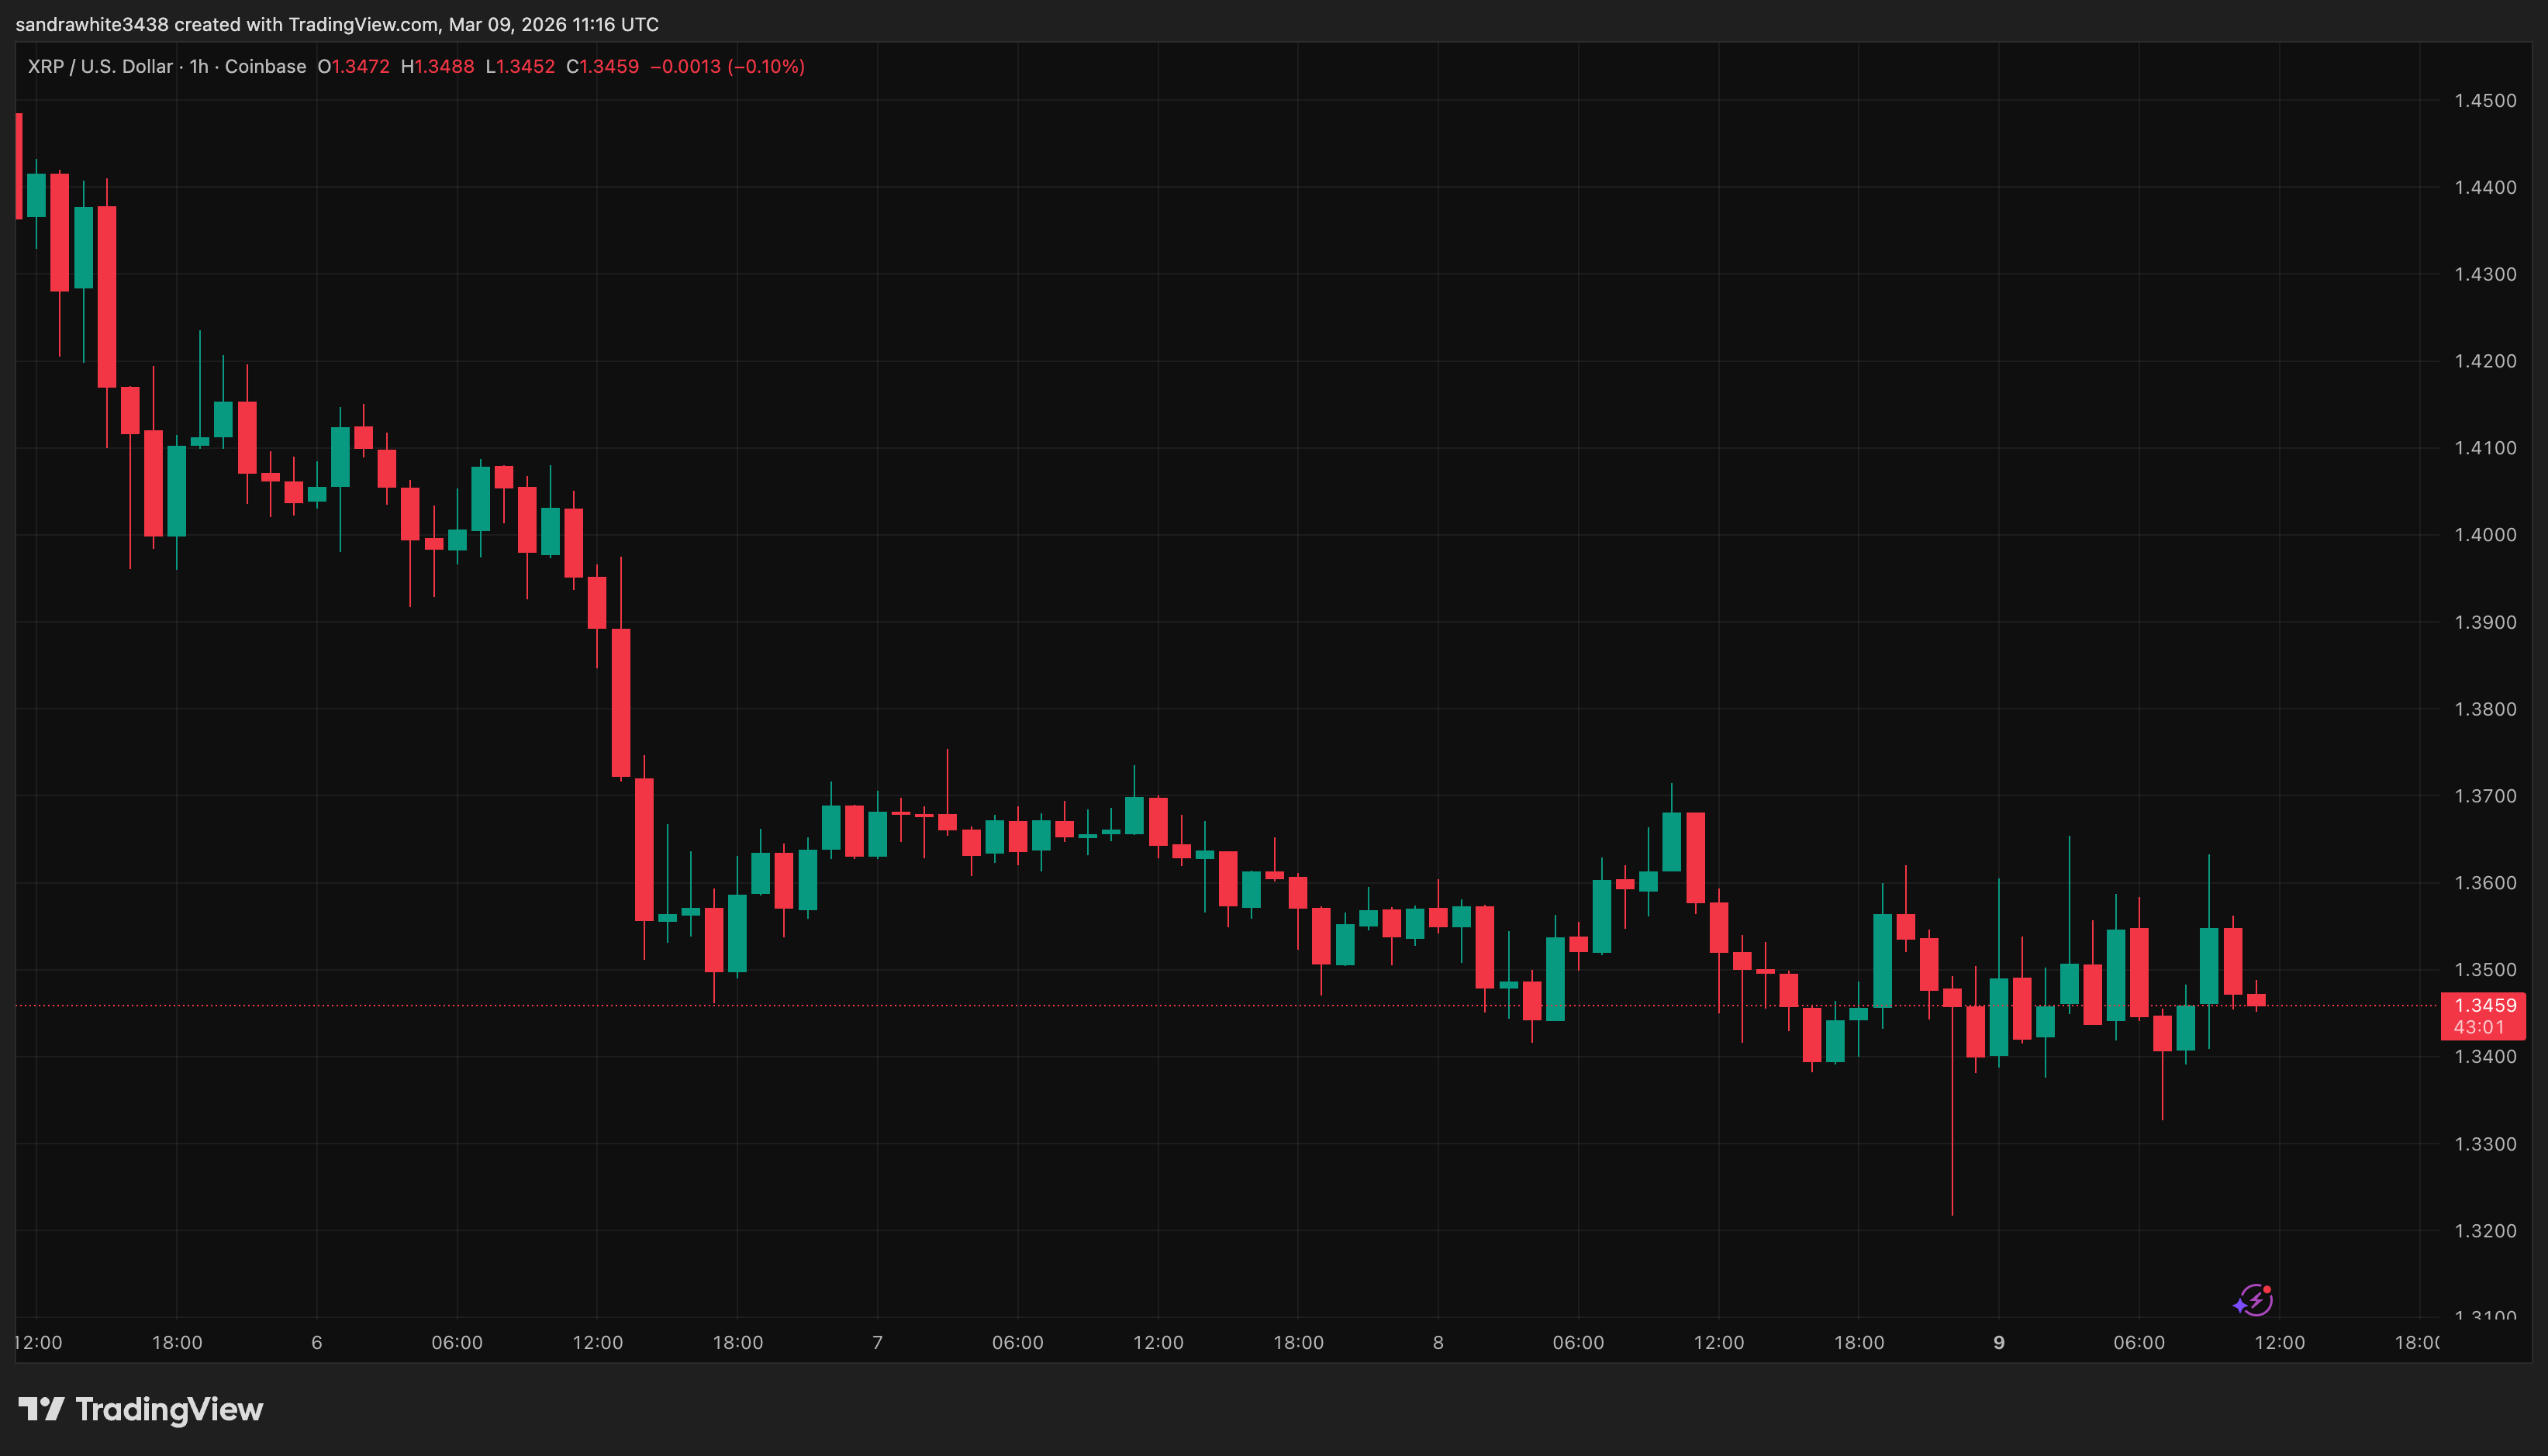The height and width of the screenshot is (1456, 2548).
Task: Click the XRP / U.S. Dollar symbol title
Action: click(100, 67)
